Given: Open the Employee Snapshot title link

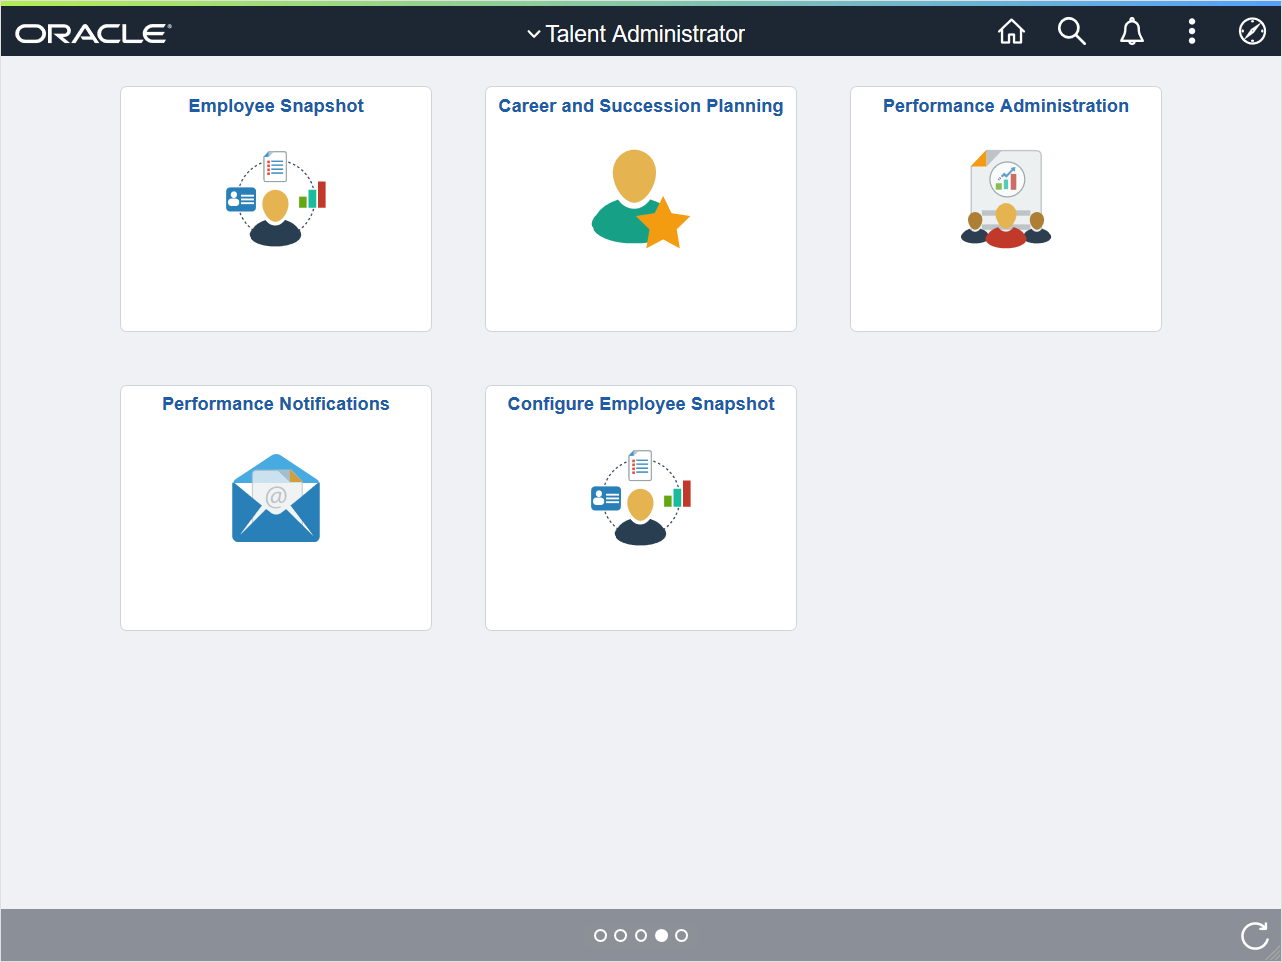Looking at the screenshot, I should (276, 106).
